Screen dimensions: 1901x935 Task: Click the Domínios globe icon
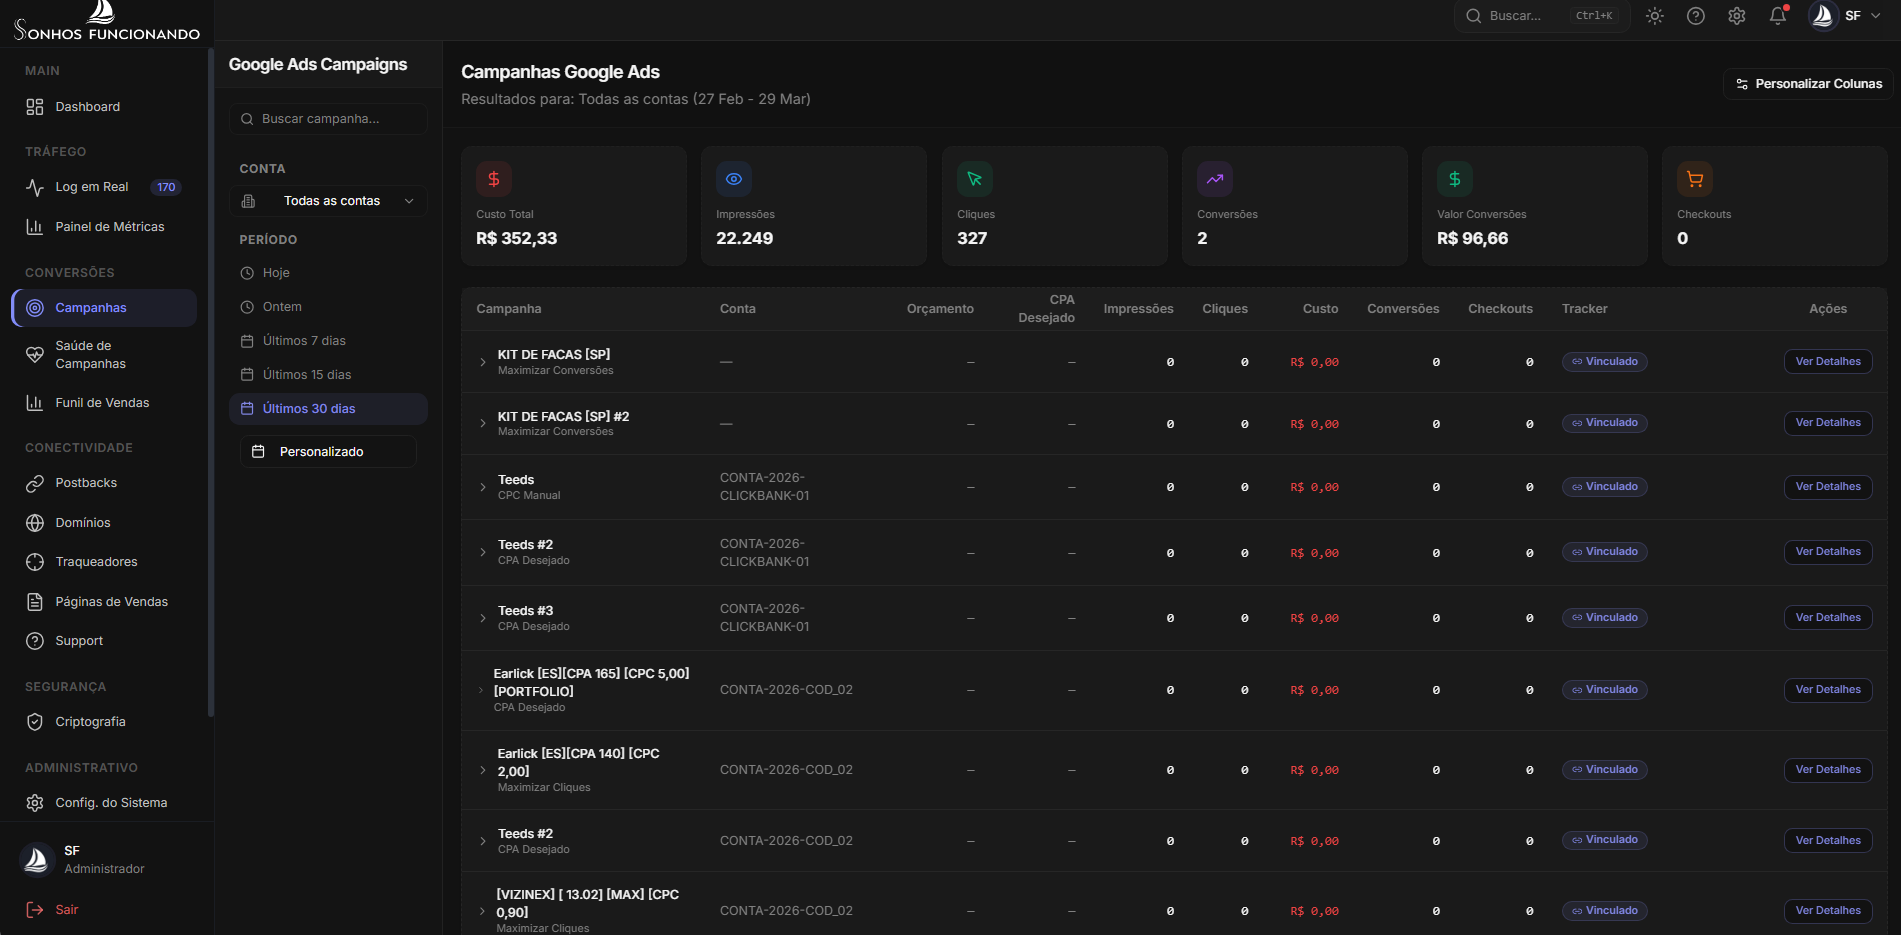tap(35, 523)
